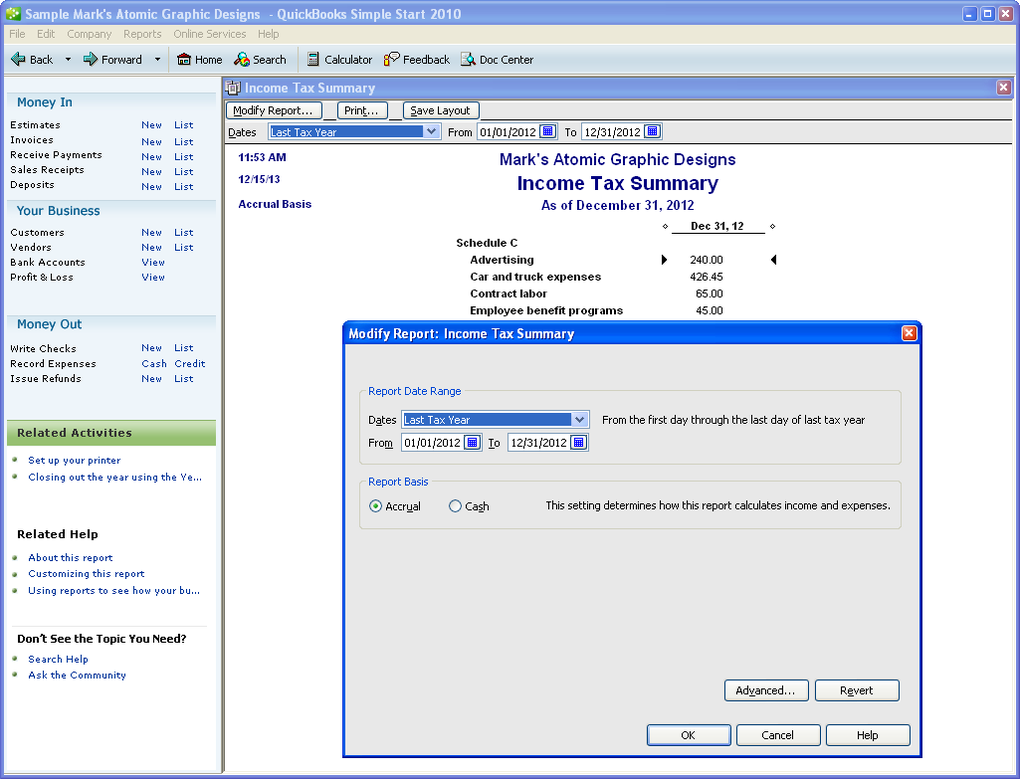Image resolution: width=1020 pixels, height=779 pixels.
Task: Open the Invoices List
Action: (183, 142)
